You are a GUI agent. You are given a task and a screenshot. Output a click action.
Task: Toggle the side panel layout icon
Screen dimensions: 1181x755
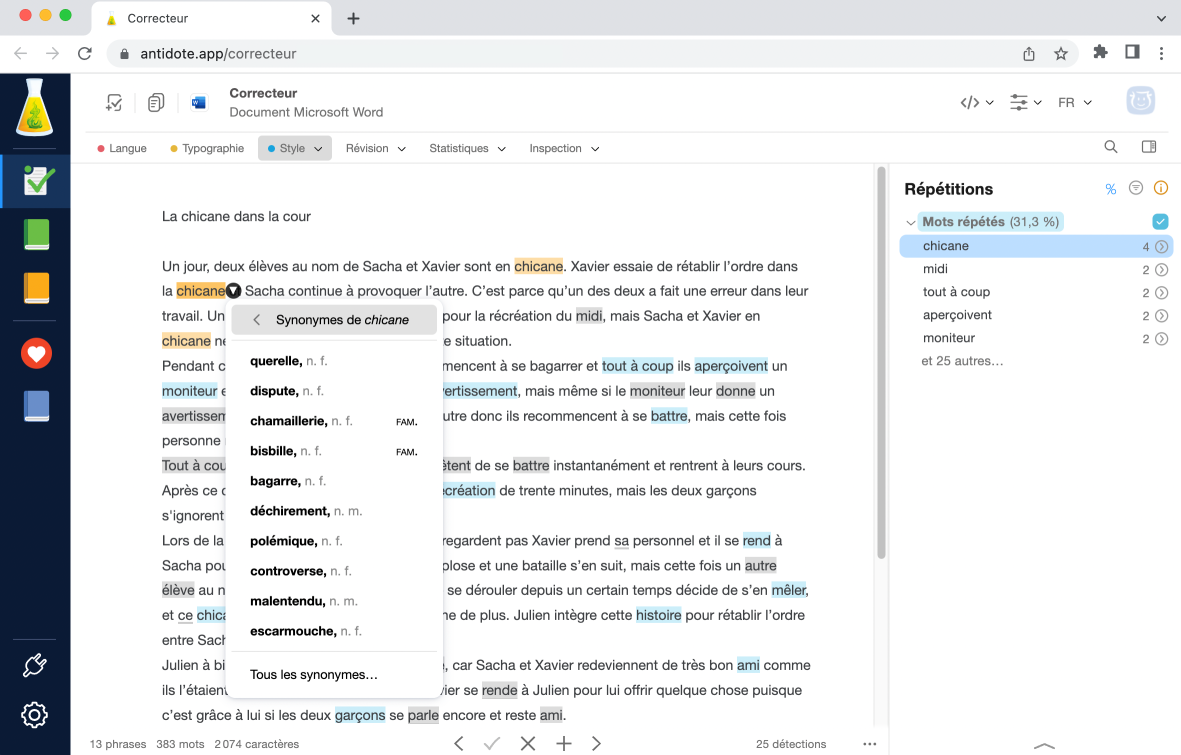[x=1149, y=146]
